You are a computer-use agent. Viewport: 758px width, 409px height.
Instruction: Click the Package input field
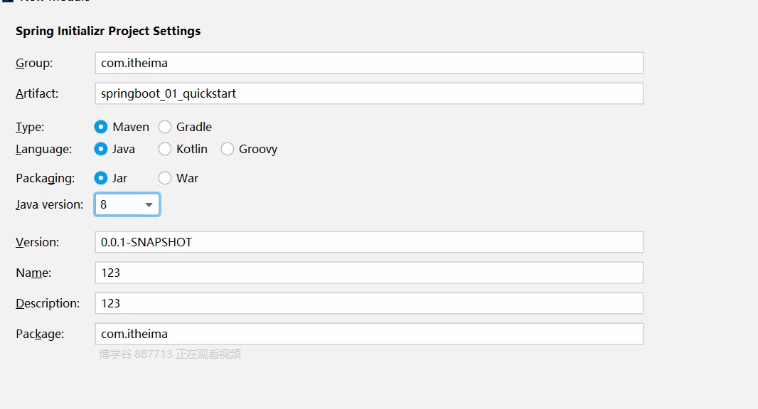point(368,334)
